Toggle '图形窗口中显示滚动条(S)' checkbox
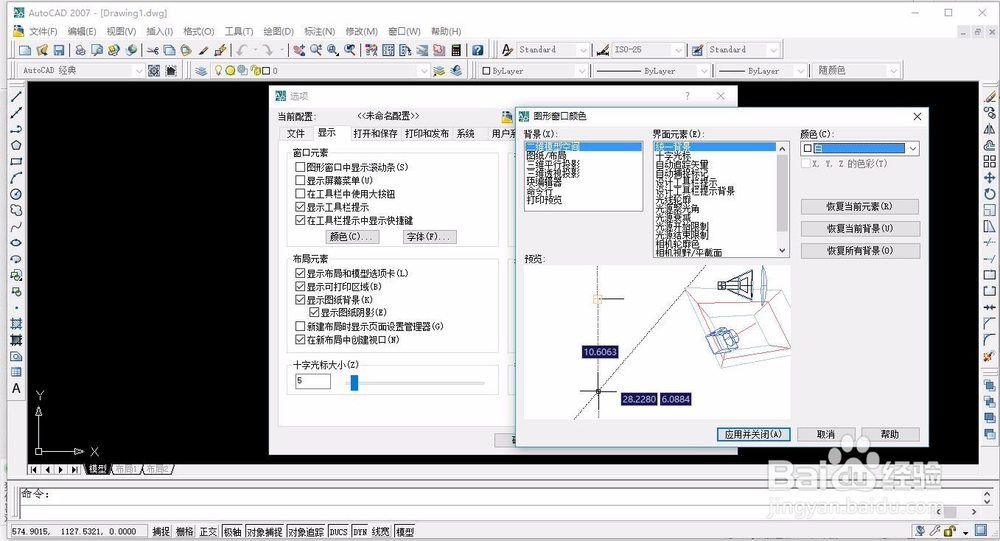Viewport: 1000px width, 541px height. pyautogui.click(x=300, y=167)
